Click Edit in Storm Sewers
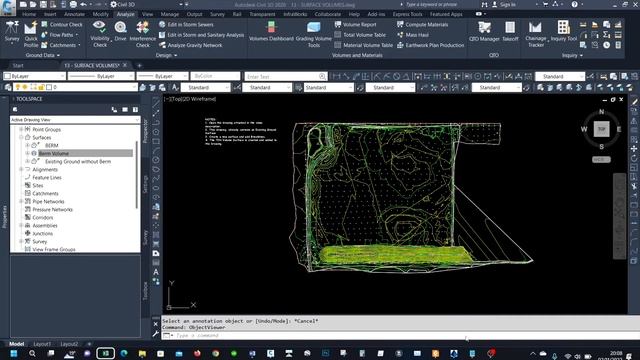640x360 pixels. (x=186, y=24)
